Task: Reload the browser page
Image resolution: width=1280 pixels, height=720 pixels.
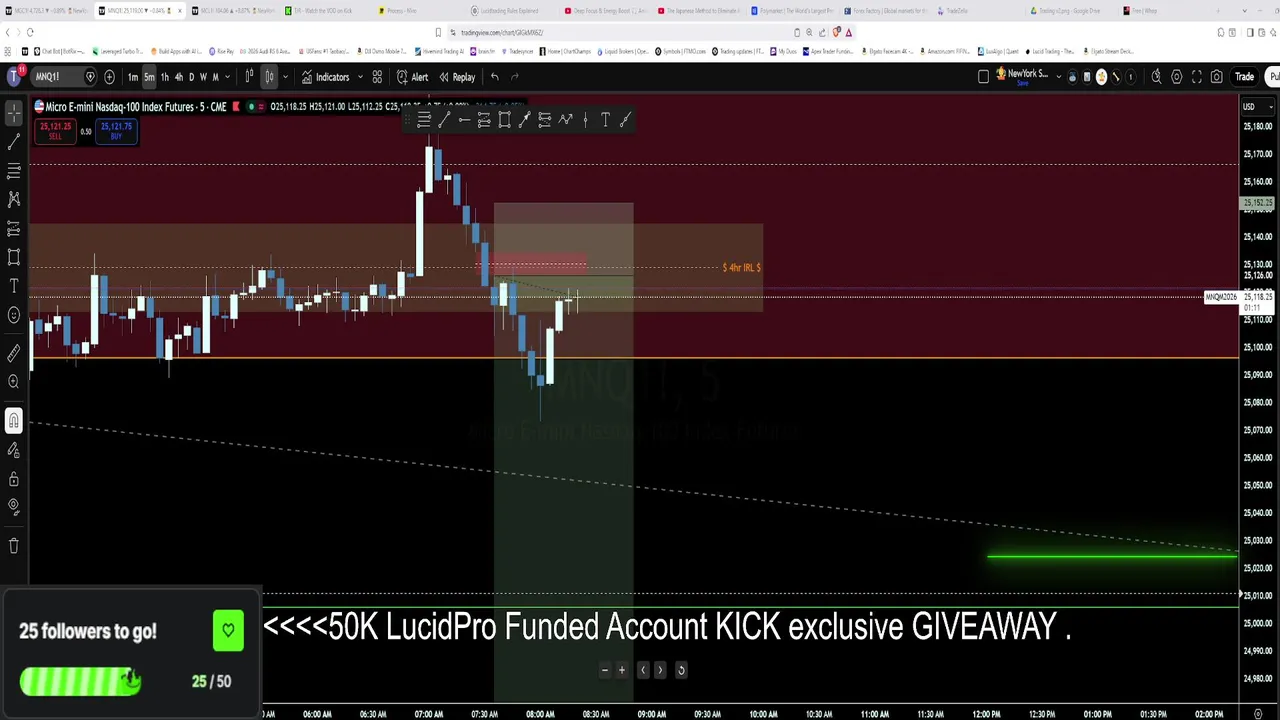Action: click(x=30, y=32)
